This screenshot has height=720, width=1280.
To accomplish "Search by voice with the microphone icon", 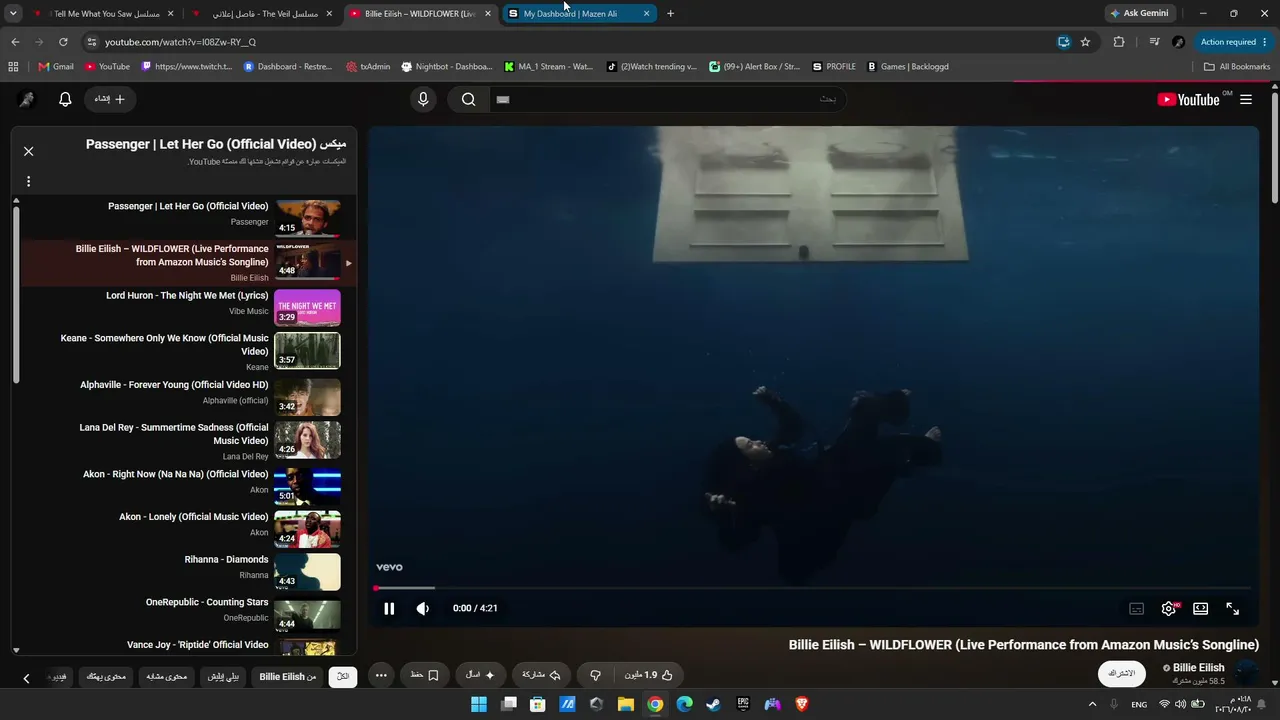I will 423,99.
